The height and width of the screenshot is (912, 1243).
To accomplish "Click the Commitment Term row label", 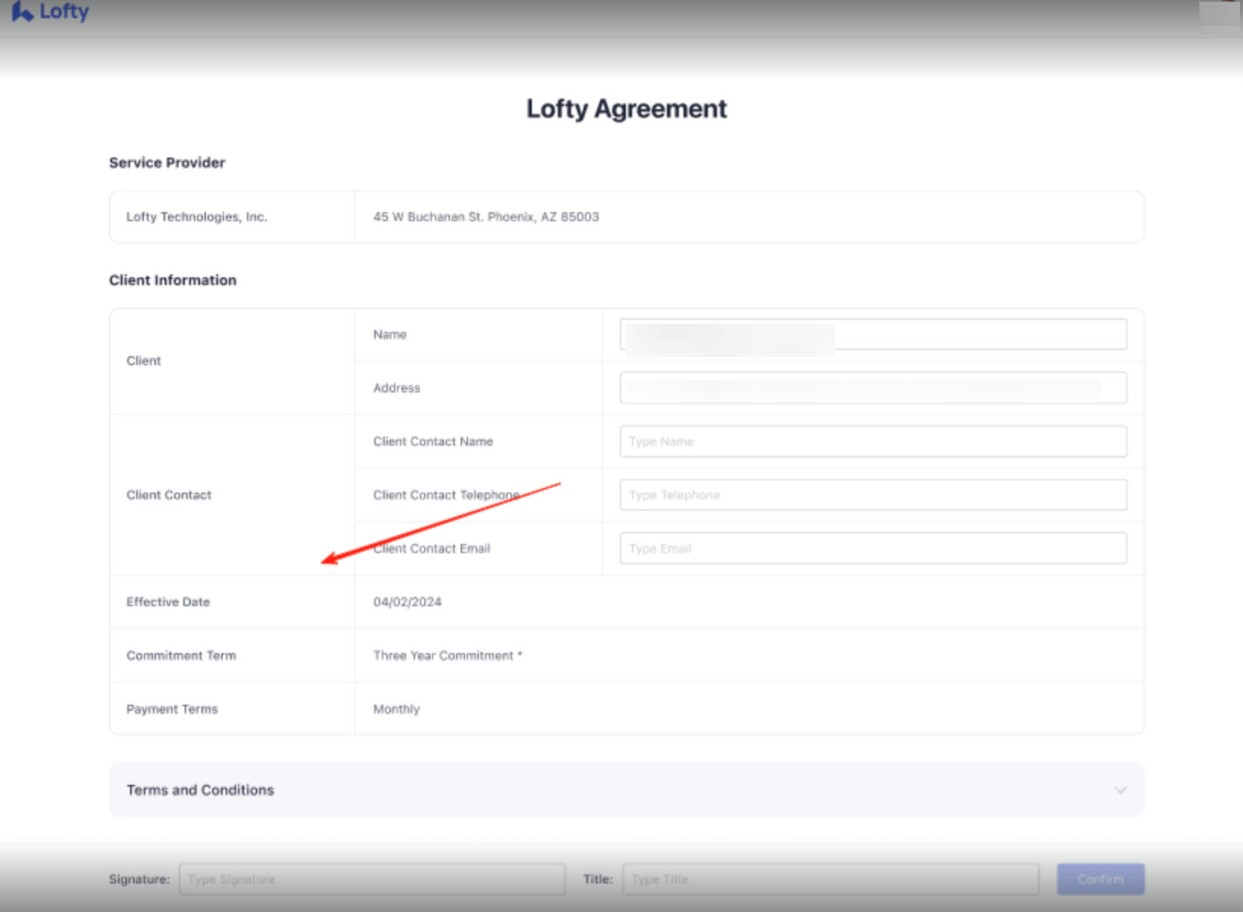I will coord(181,656).
